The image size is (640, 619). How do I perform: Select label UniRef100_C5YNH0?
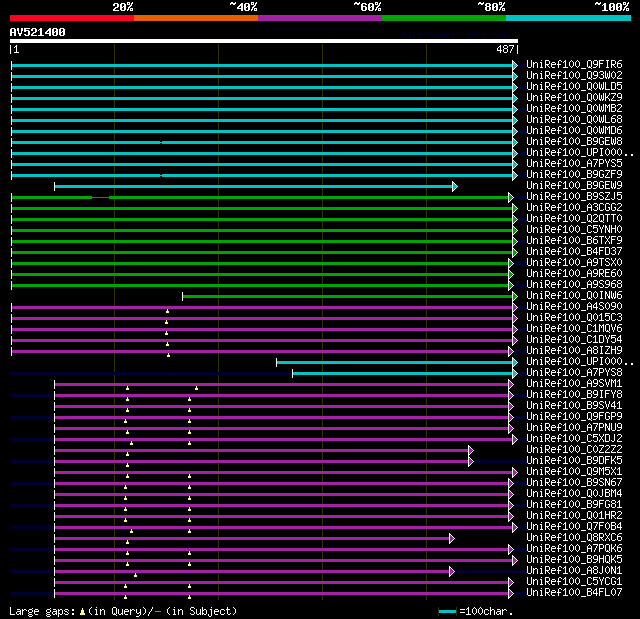[x=574, y=230]
